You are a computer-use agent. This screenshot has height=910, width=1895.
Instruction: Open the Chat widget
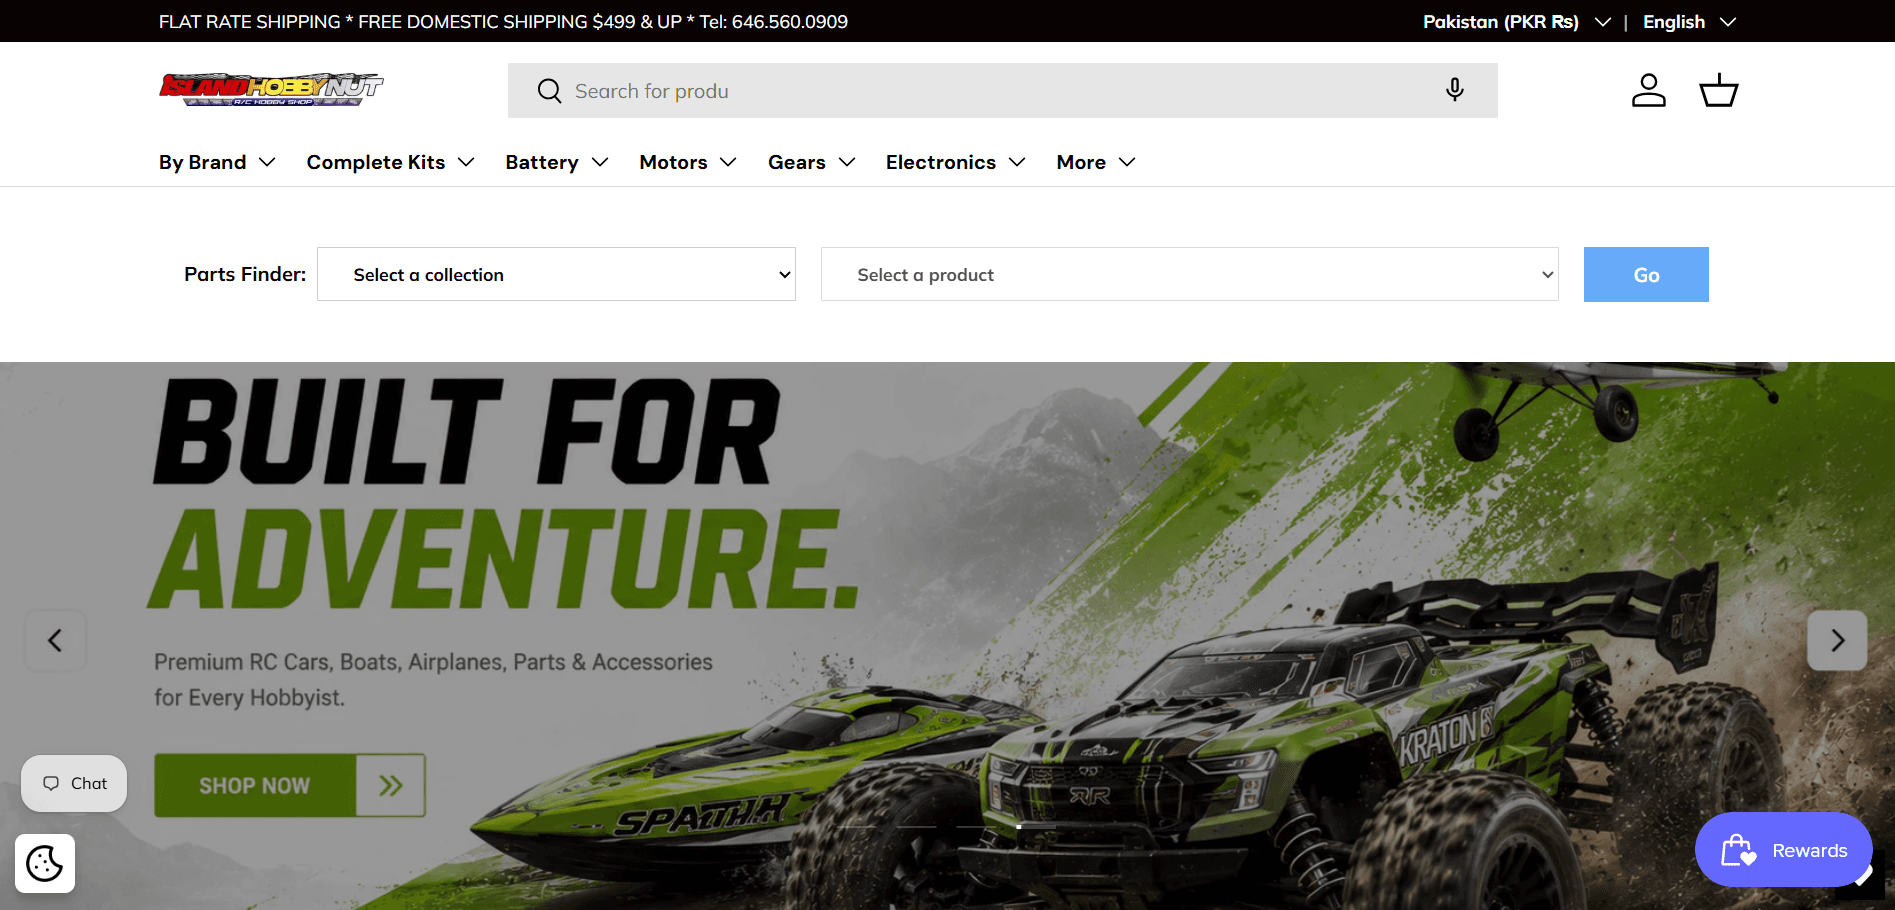pyautogui.click(x=74, y=783)
